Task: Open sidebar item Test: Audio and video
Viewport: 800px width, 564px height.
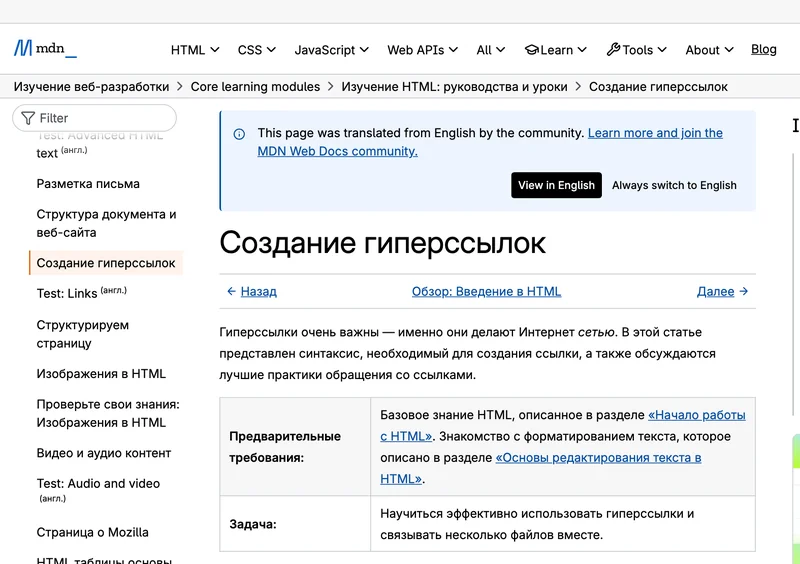Action: click(98, 490)
